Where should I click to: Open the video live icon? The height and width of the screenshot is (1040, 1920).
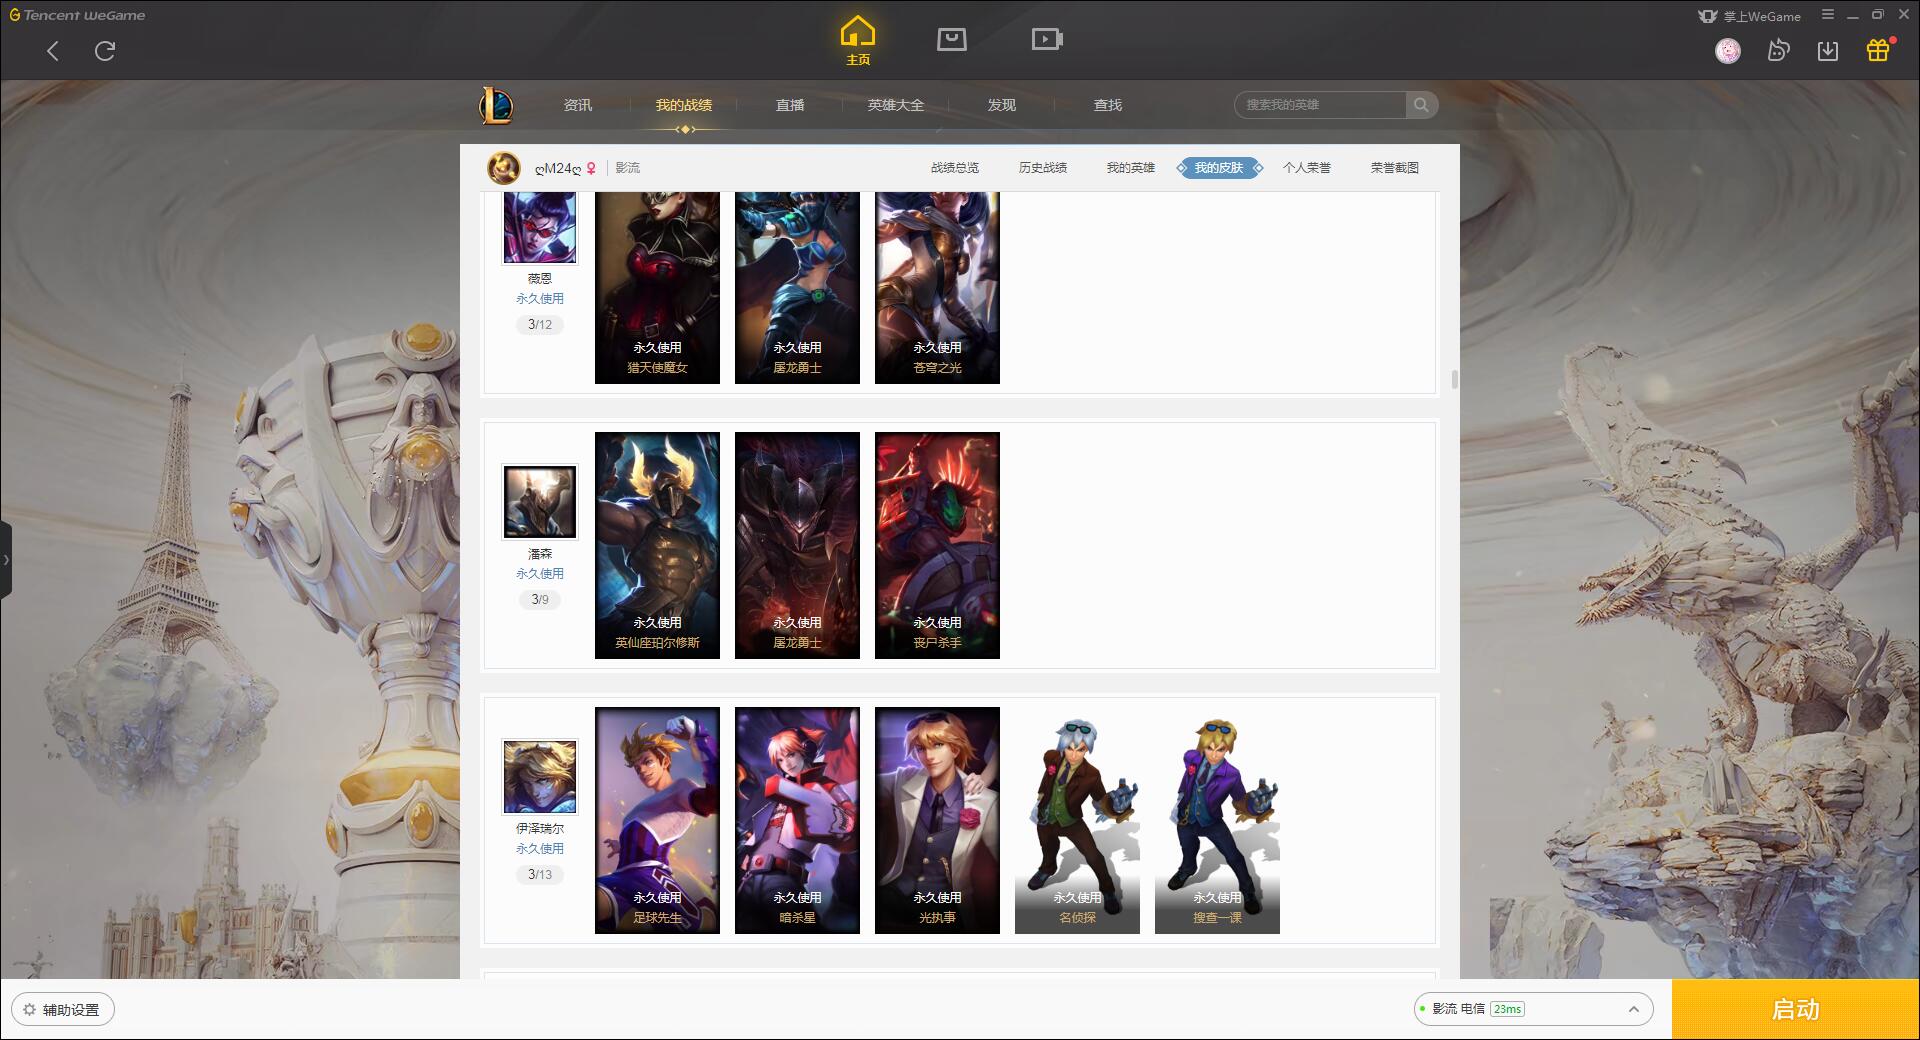pyautogui.click(x=1047, y=39)
